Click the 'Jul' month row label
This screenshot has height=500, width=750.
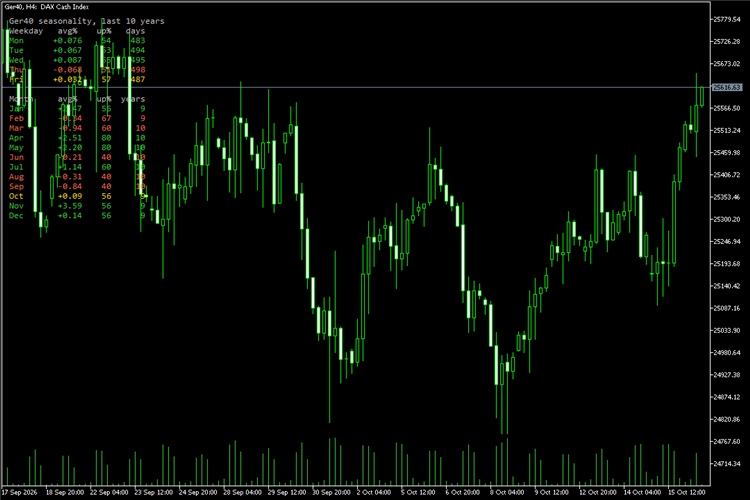[x=16, y=167]
